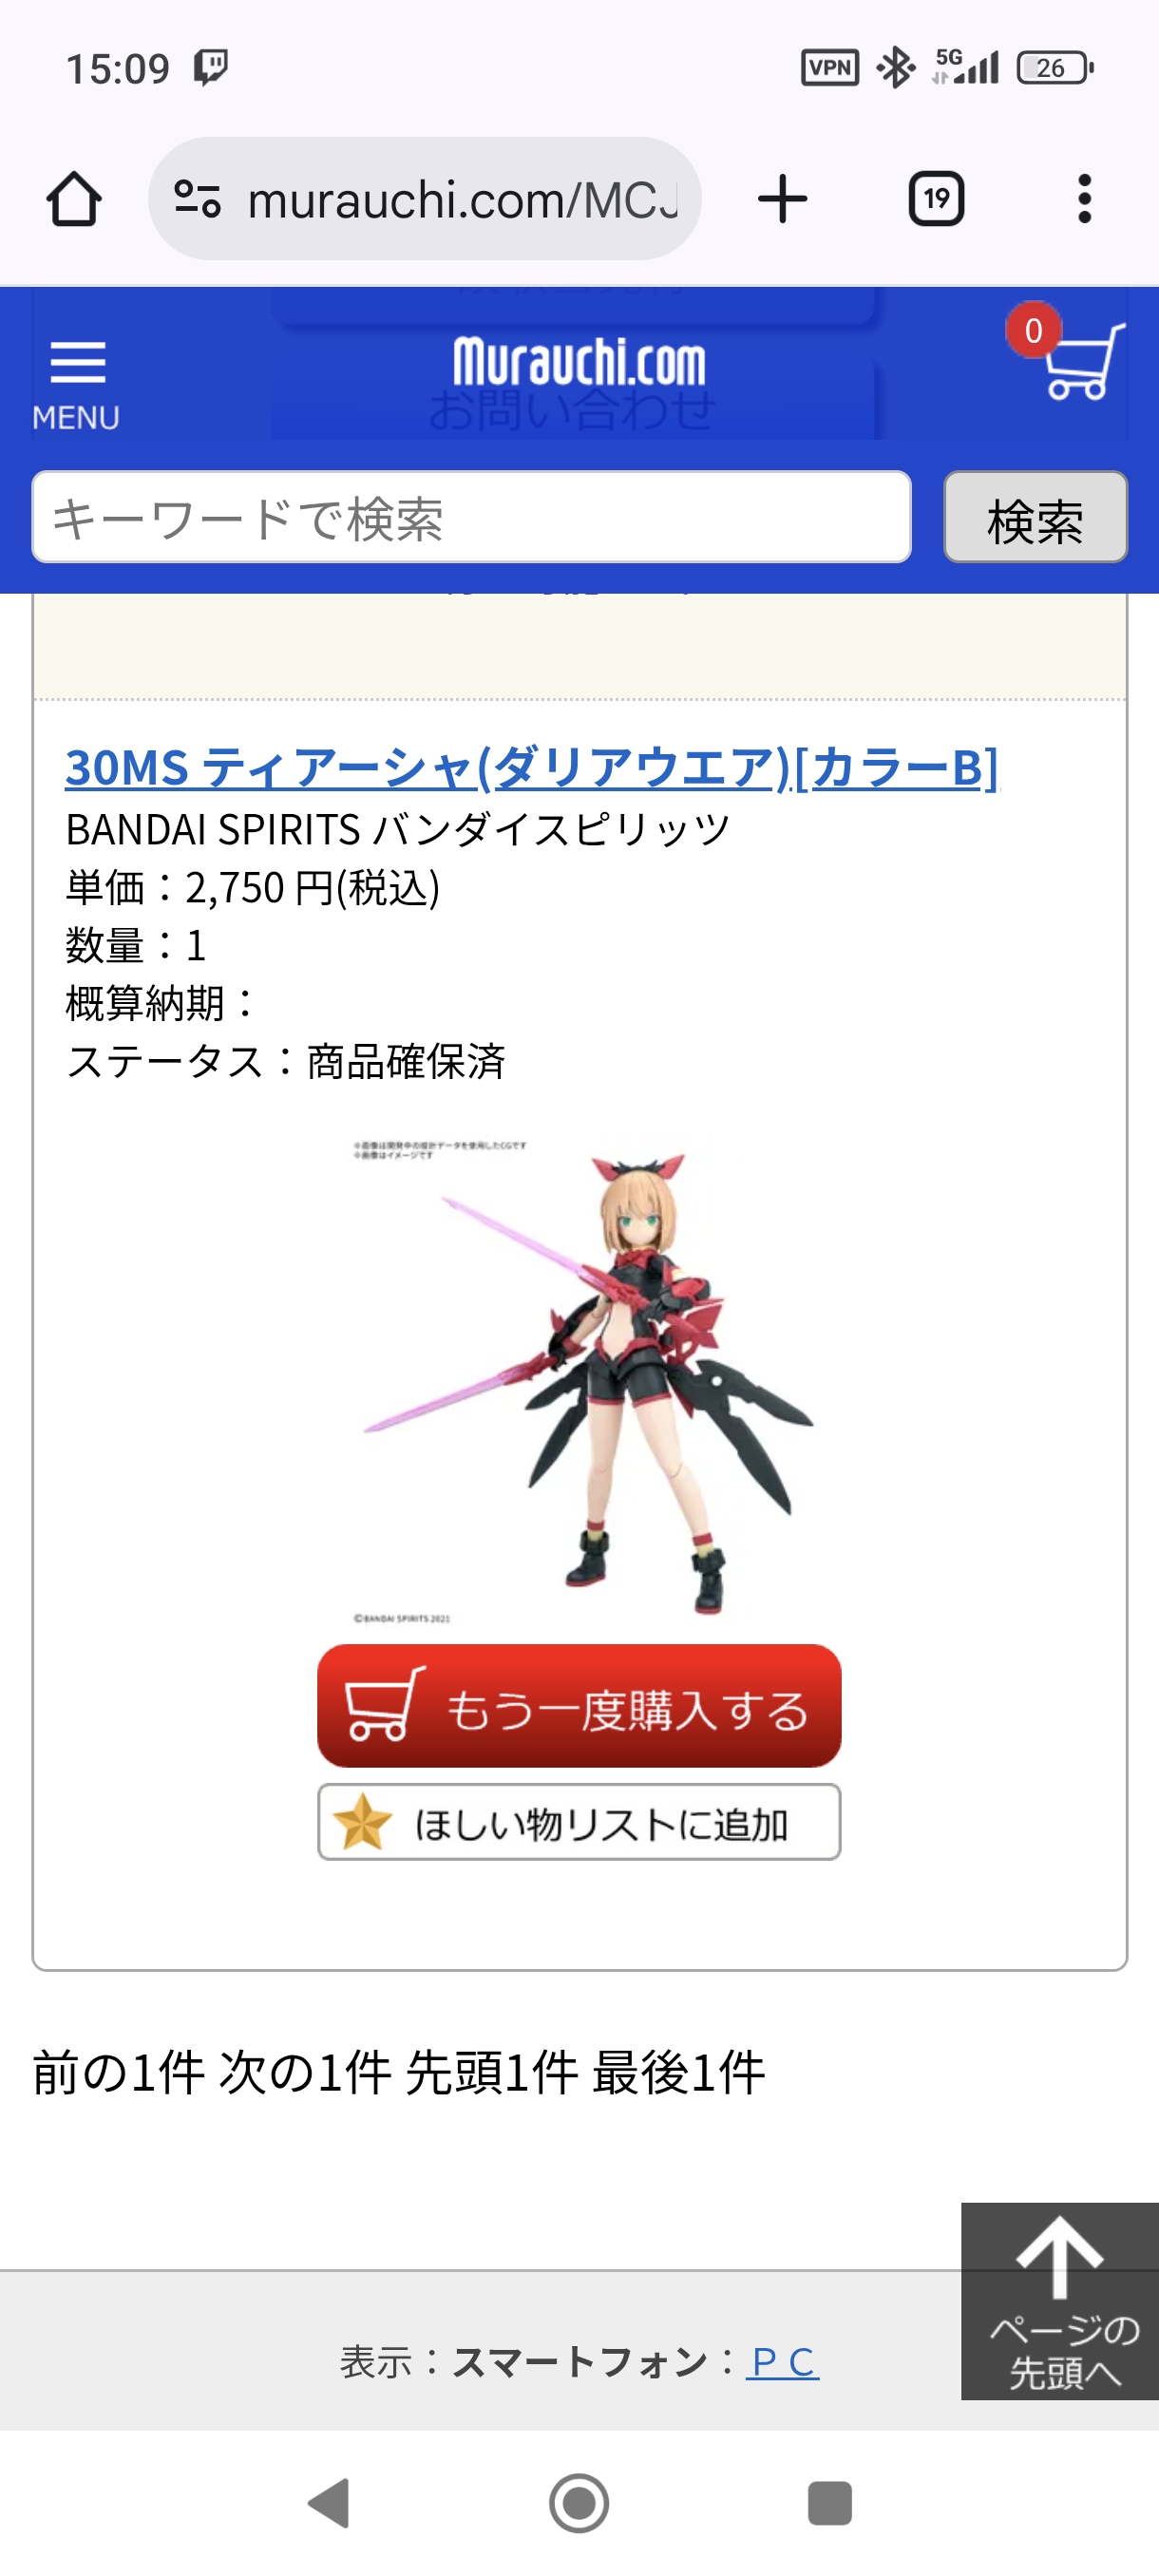Tap the site settings icon in address bar
This screenshot has height=2576, width=1159.
pos(197,199)
